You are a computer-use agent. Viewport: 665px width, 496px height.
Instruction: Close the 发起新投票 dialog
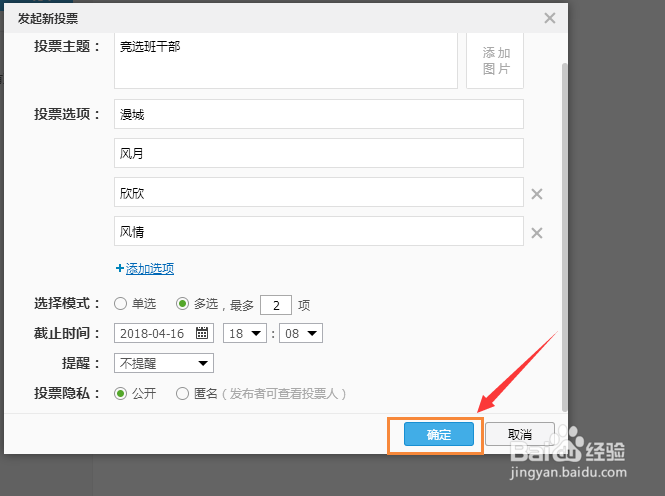click(x=550, y=18)
